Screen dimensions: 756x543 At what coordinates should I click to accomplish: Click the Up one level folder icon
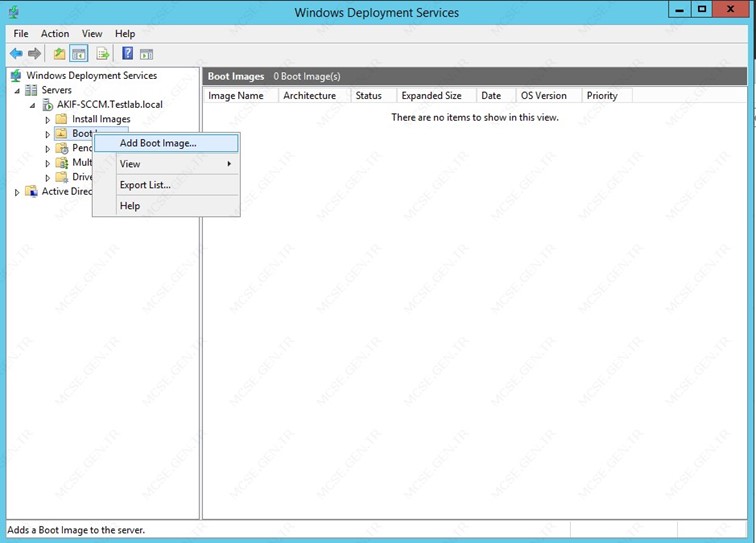coord(59,54)
